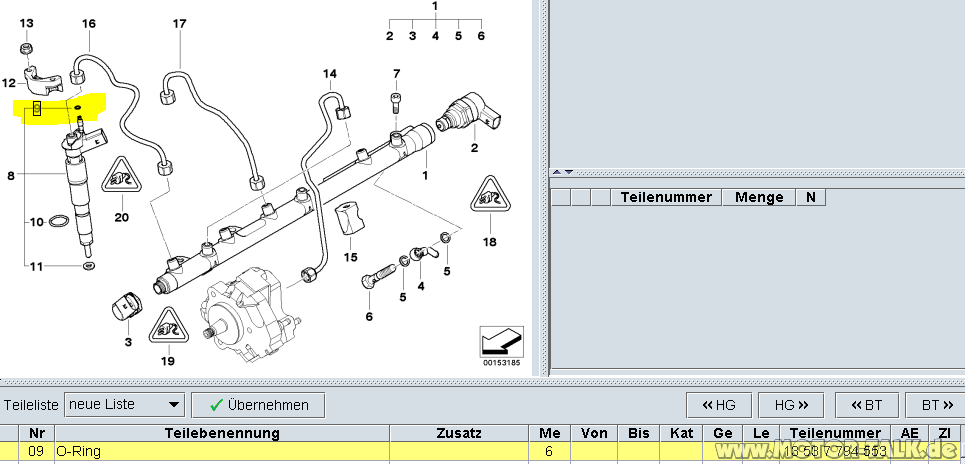Image resolution: width=965 pixels, height=464 pixels.
Task: Click the high-pressure pump drawing
Action: click(x=250, y=317)
